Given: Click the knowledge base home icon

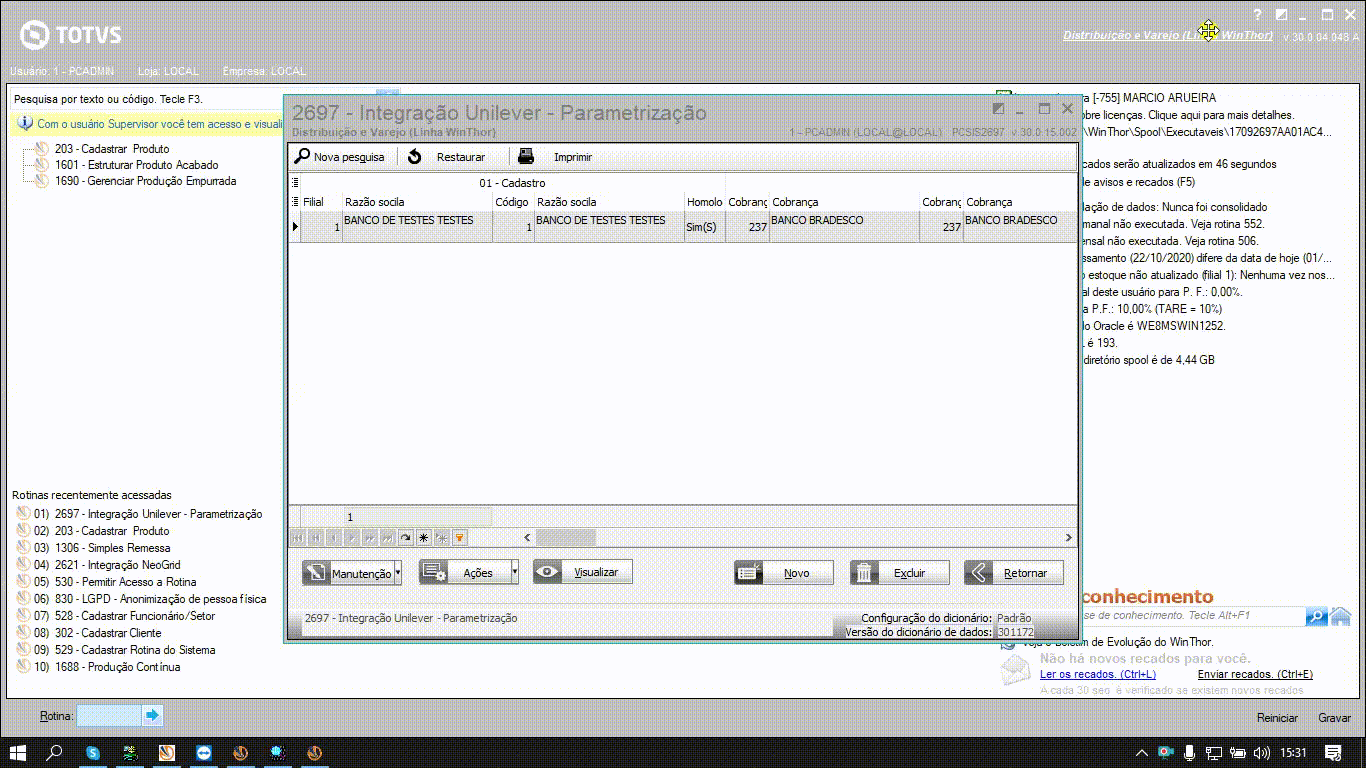Looking at the screenshot, I should tap(1341, 616).
